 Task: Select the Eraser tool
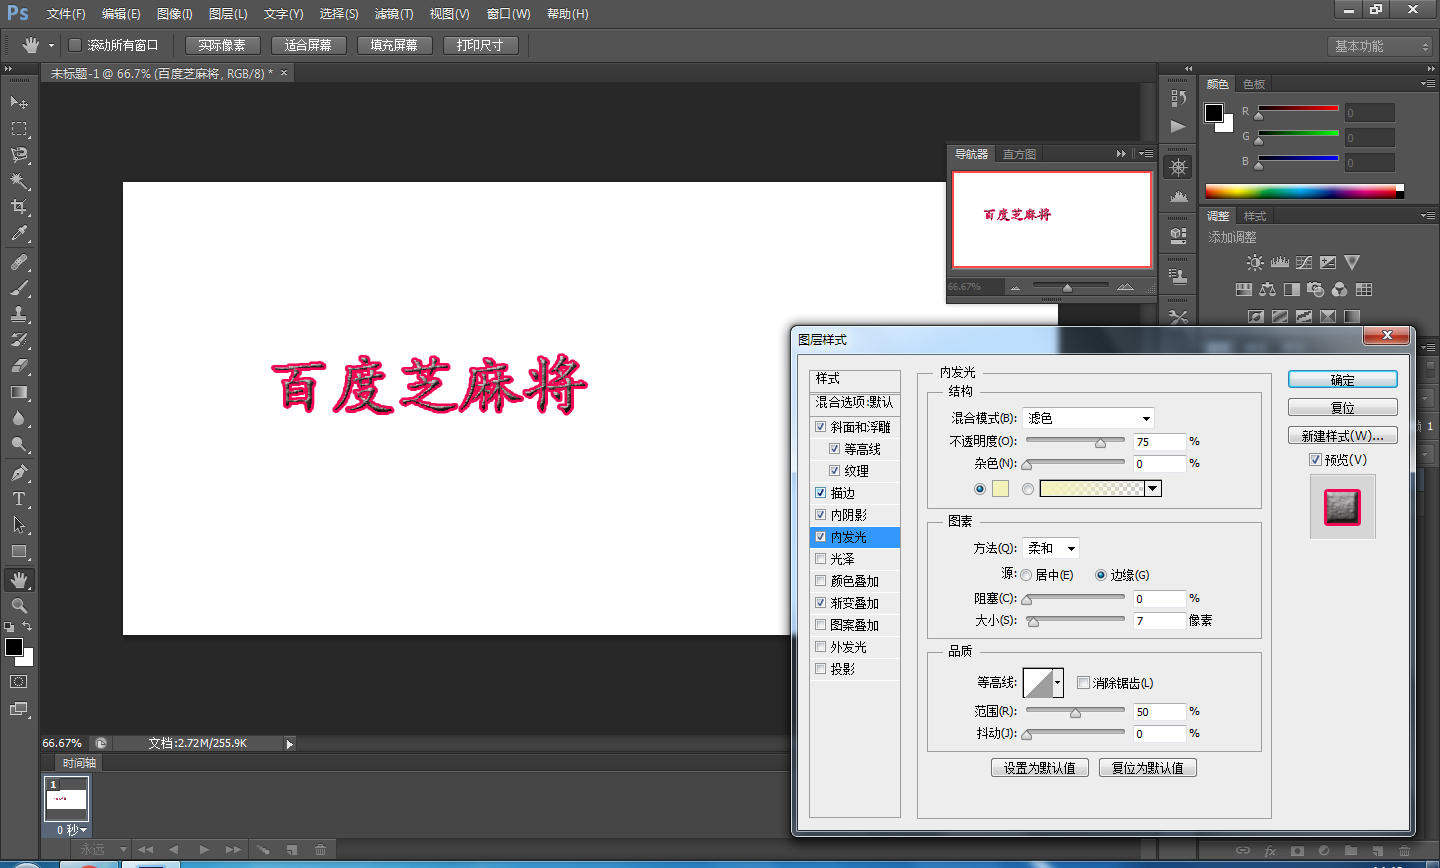click(x=19, y=366)
